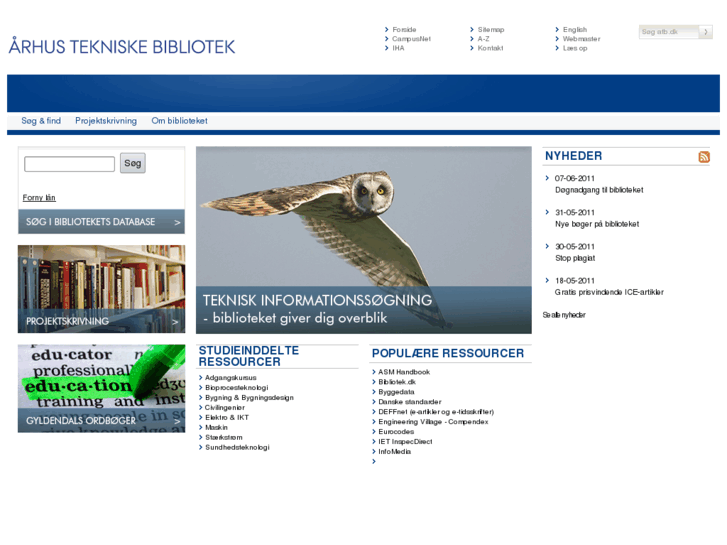727x545 pixels.
Task: Open Teknisk Informationssøgning owl banner
Action: pyautogui.click(x=364, y=240)
